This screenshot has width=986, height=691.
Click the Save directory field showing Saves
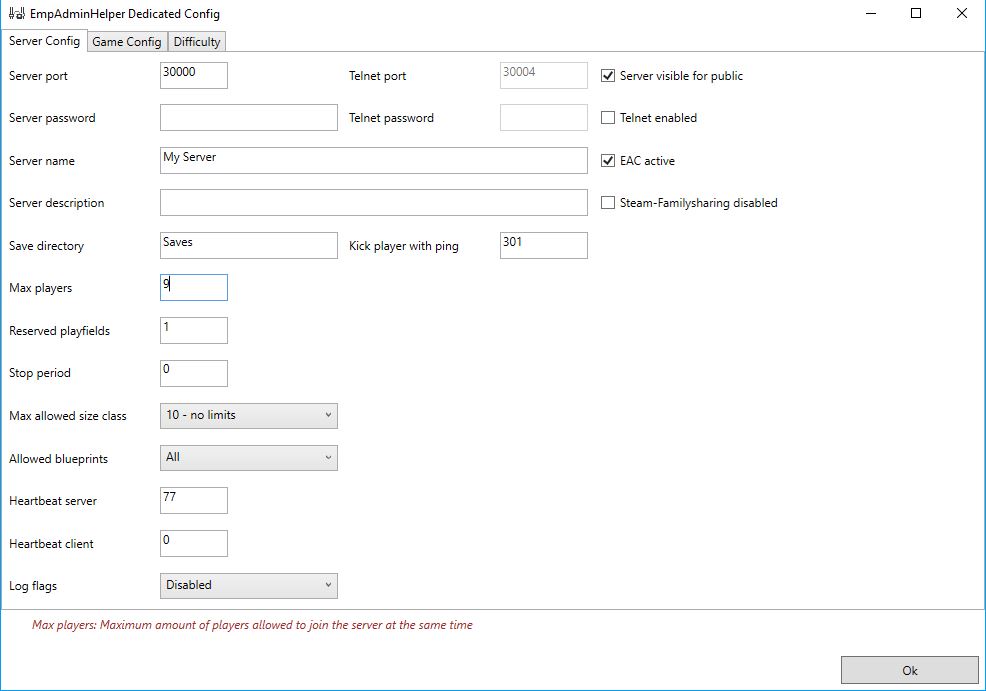[x=248, y=245]
